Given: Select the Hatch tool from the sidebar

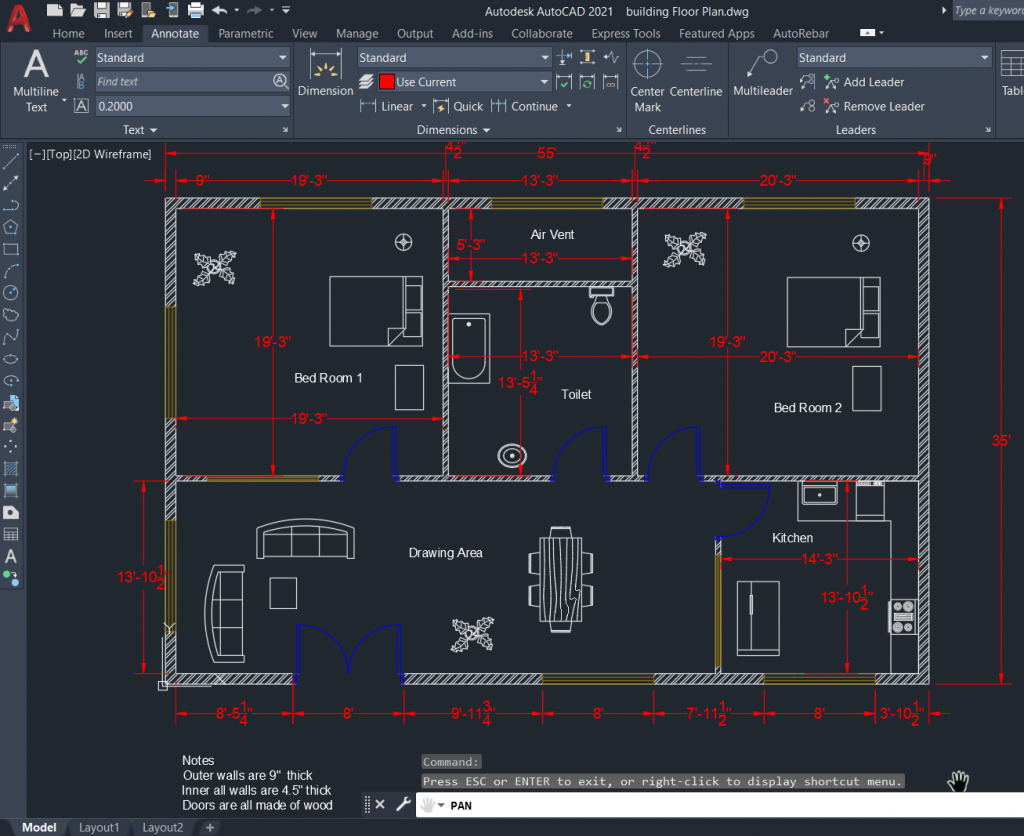Looking at the screenshot, I should tap(12, 467).
